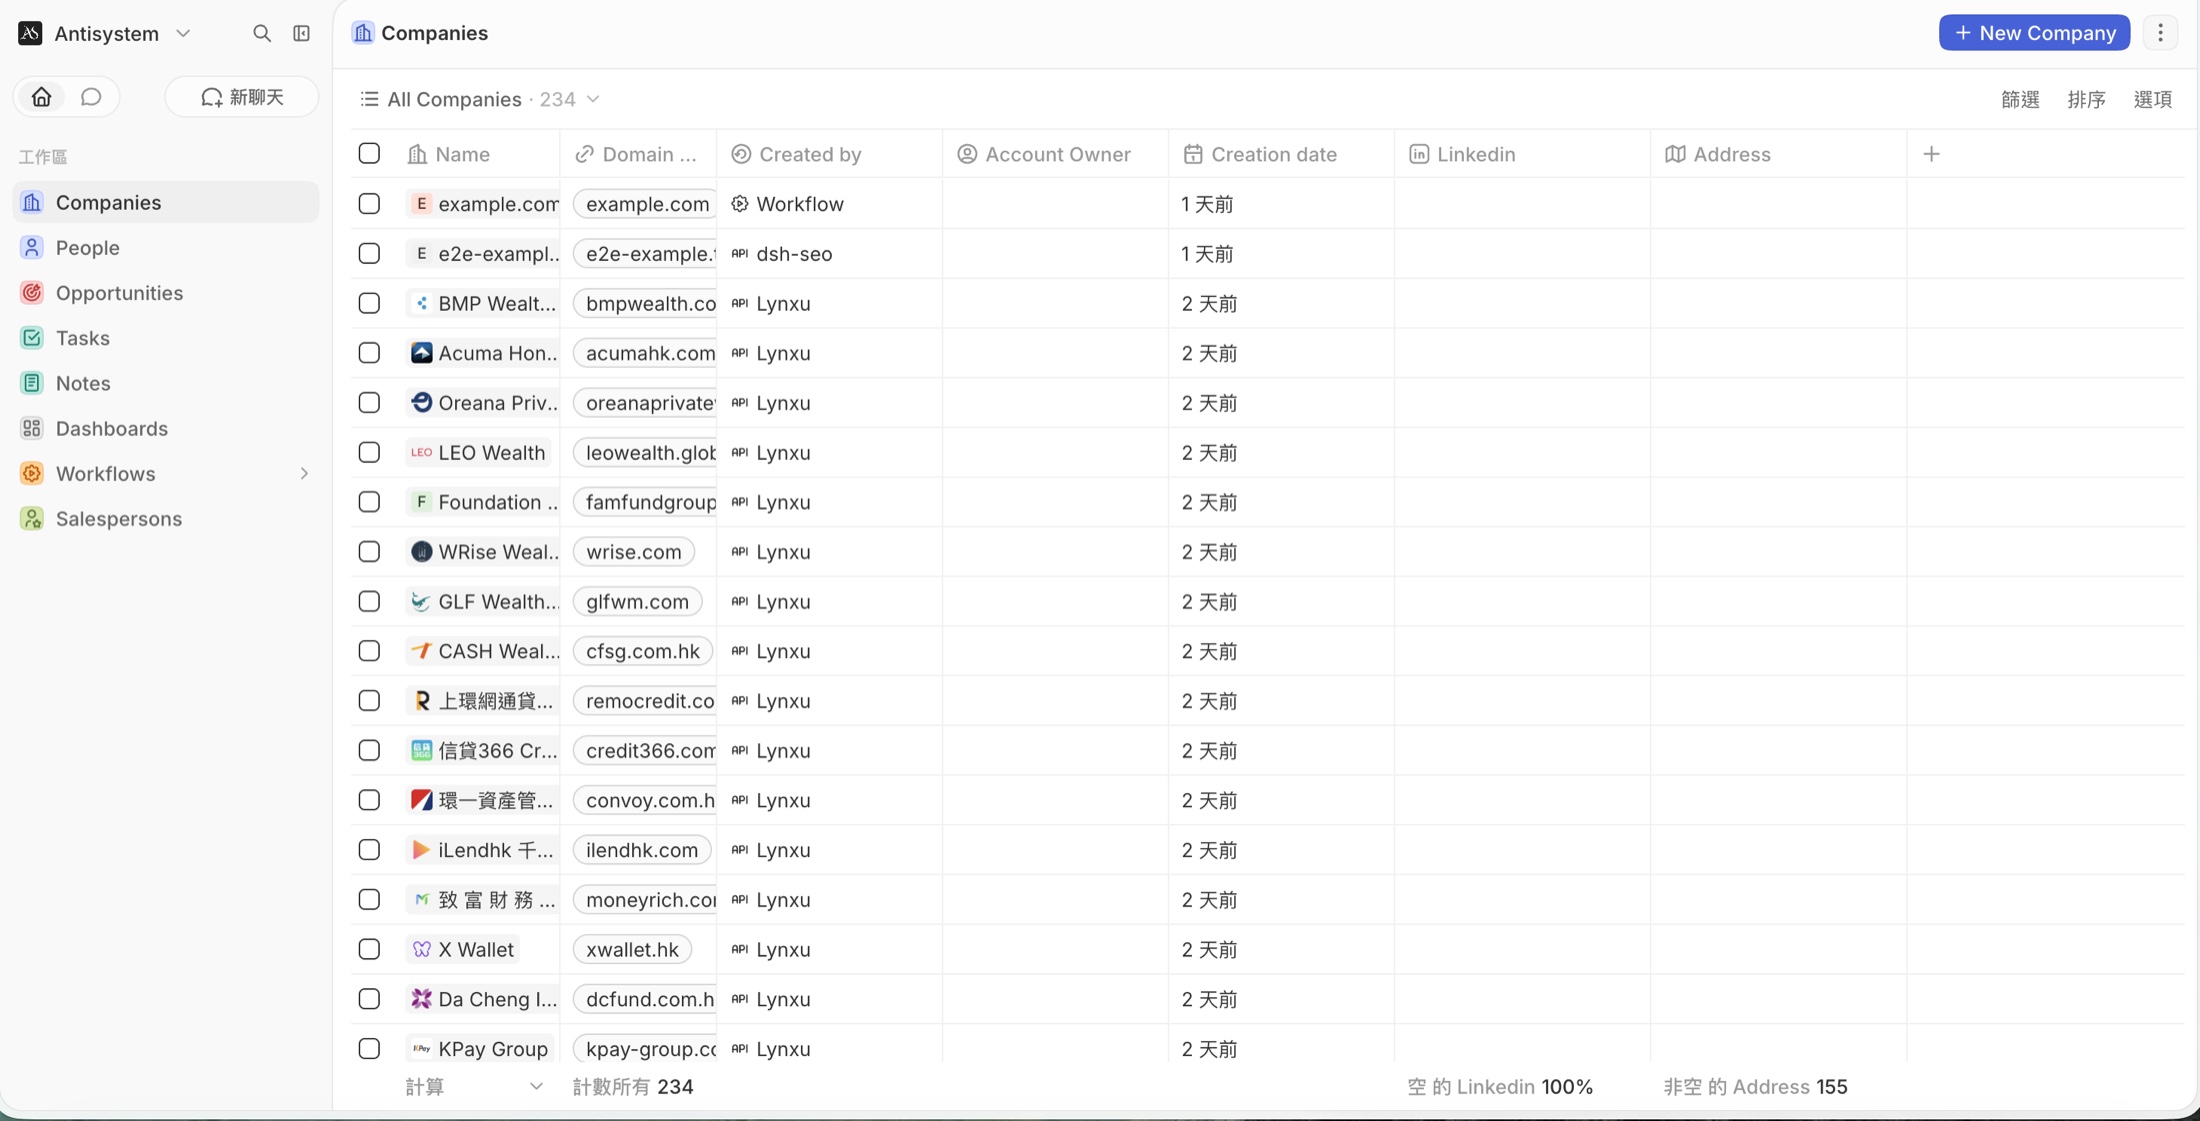The height and width of the screenshot is (1121, 2200).
Task: Check the X Wallet row checkbox
Action: click(x=369, y=949)
